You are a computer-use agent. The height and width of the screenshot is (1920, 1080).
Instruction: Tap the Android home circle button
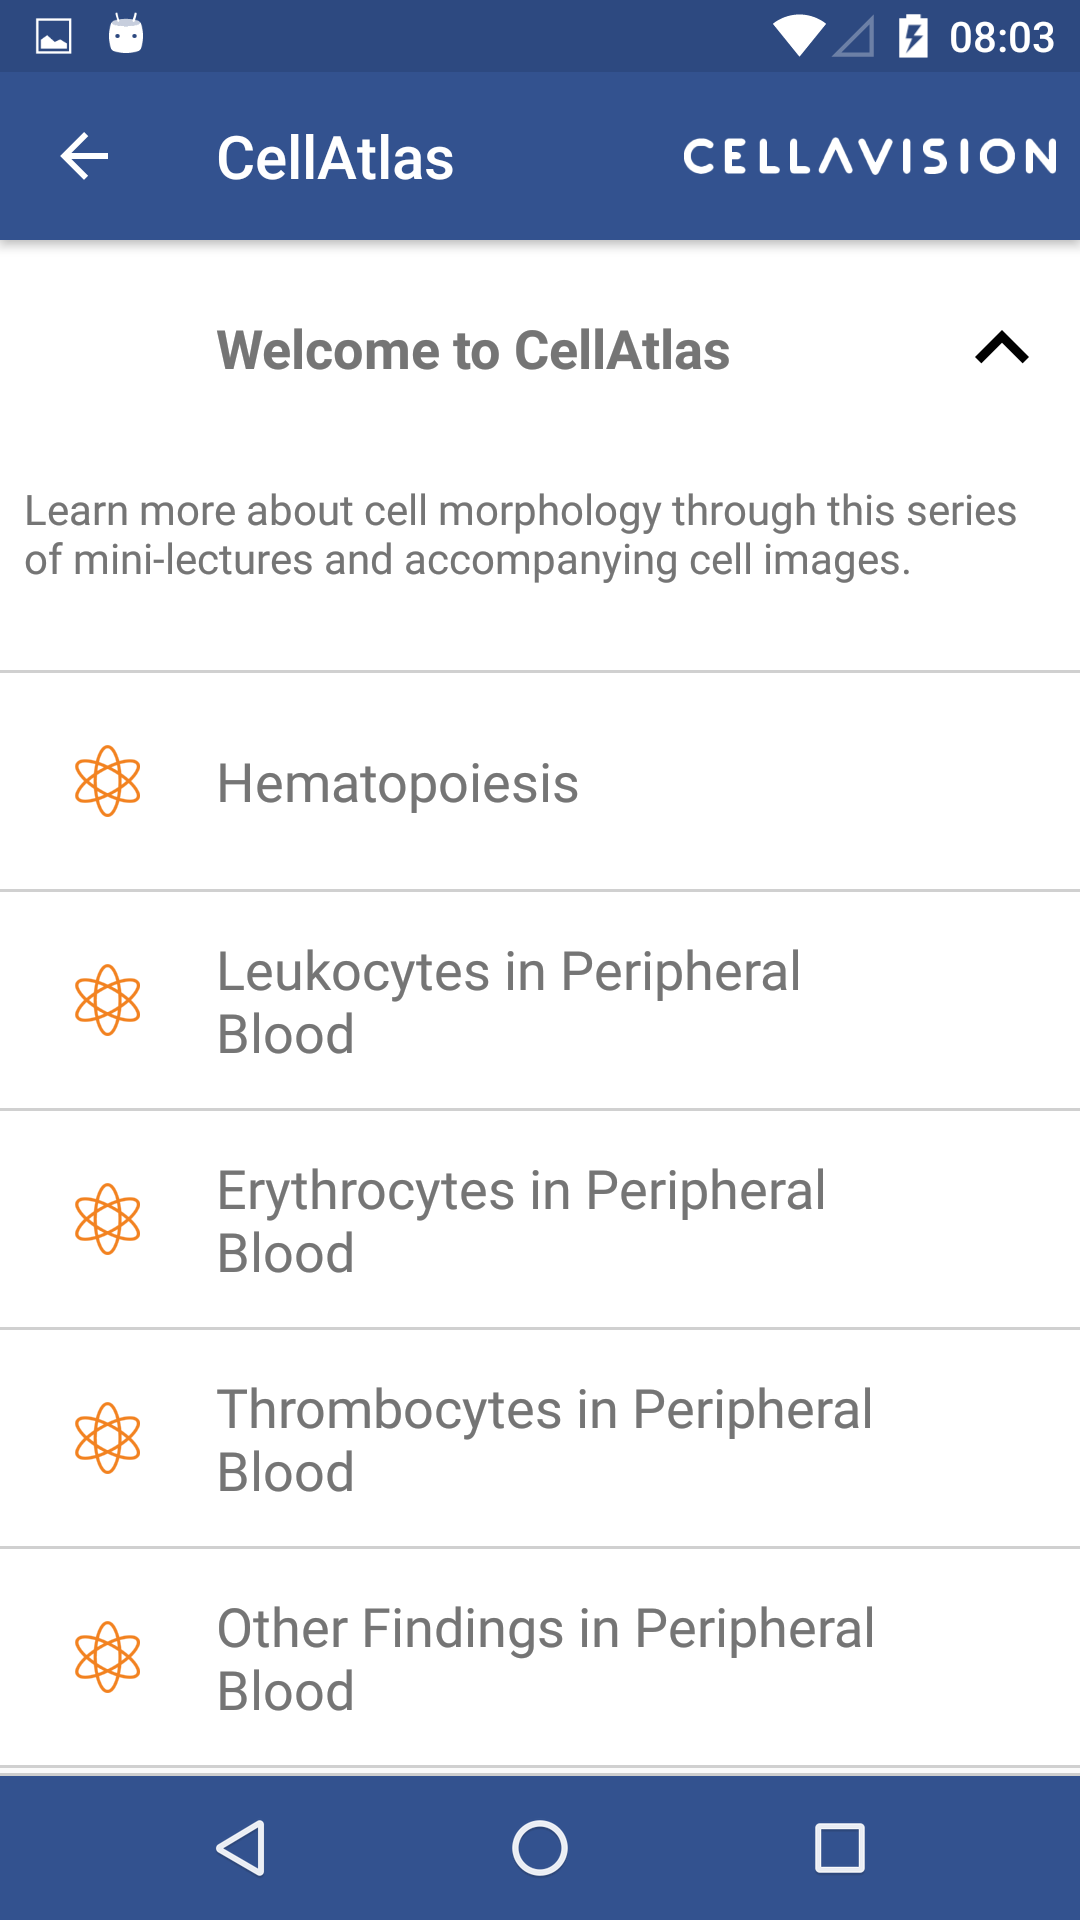click(x=540, y=1848)
